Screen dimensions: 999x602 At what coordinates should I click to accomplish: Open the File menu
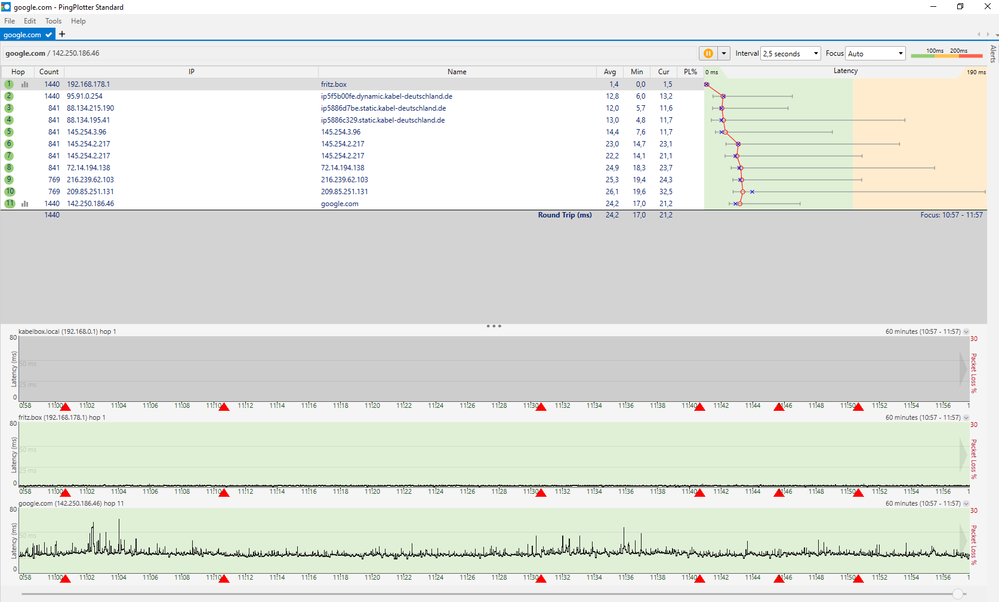pyautogui.click(x=9, y=20)
